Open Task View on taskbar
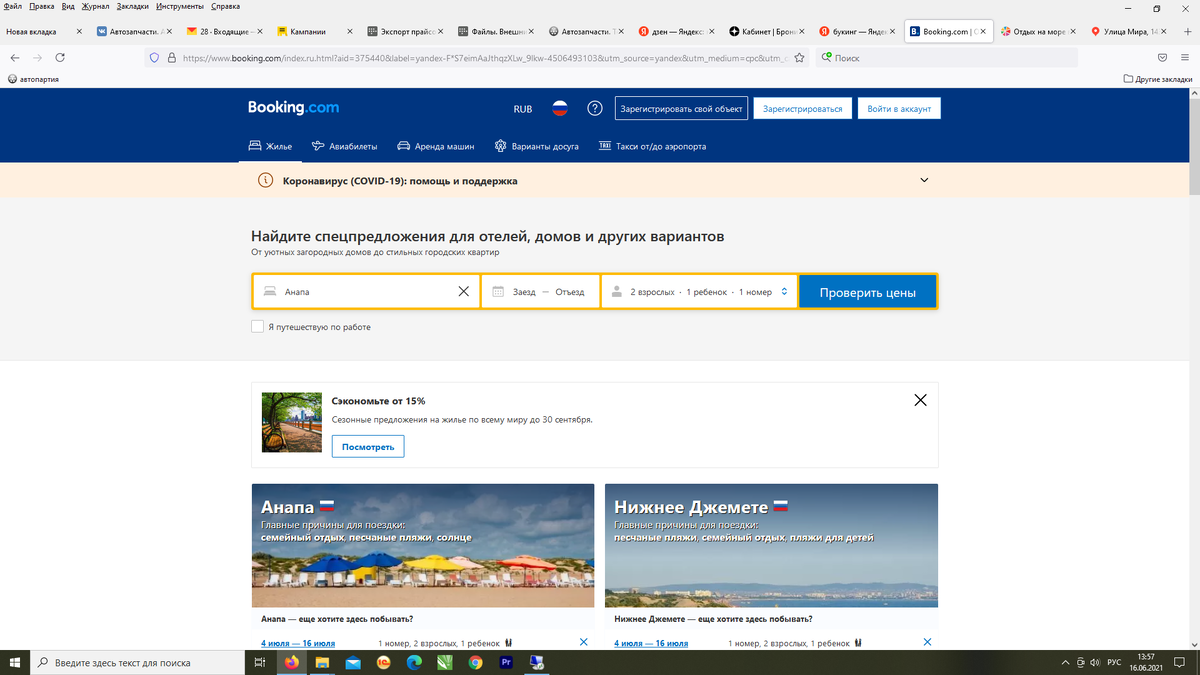 259,662
